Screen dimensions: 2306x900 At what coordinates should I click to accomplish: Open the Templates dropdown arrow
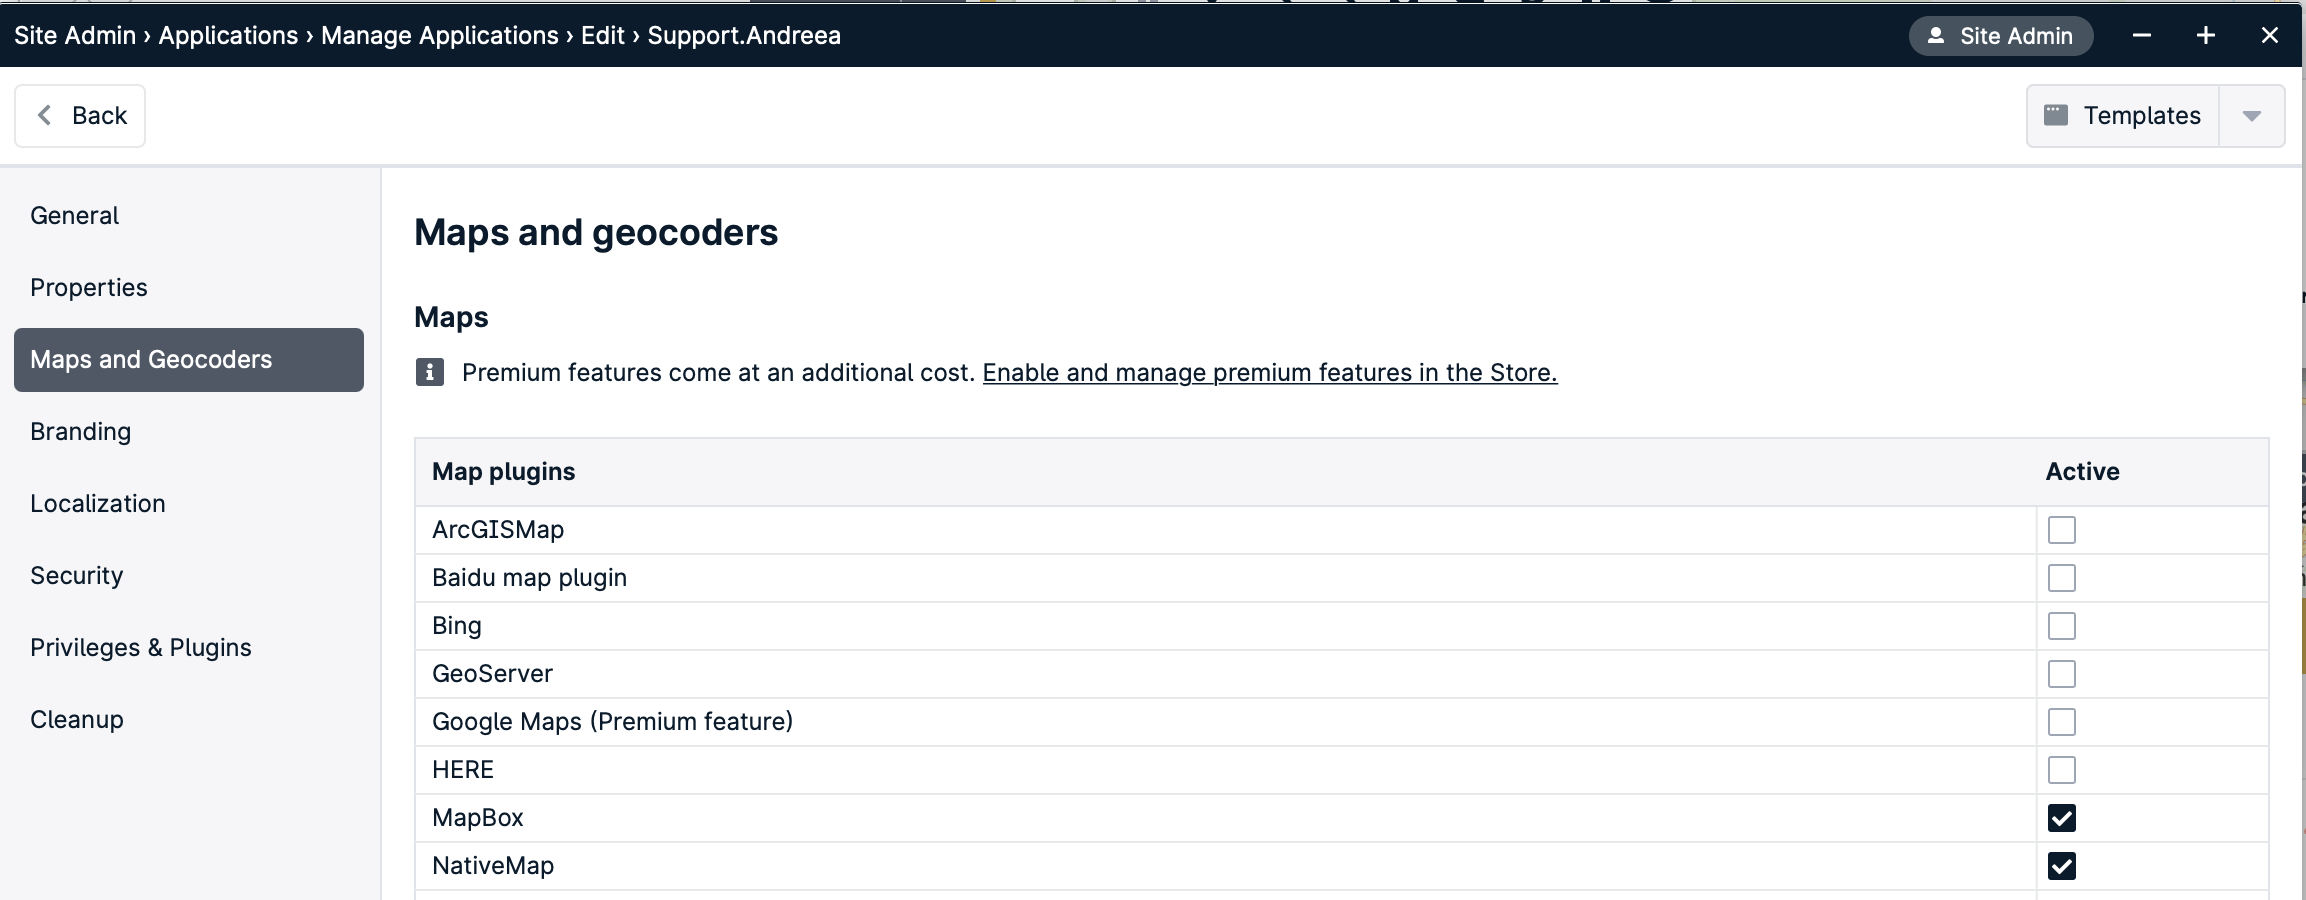pos(2252,116)
